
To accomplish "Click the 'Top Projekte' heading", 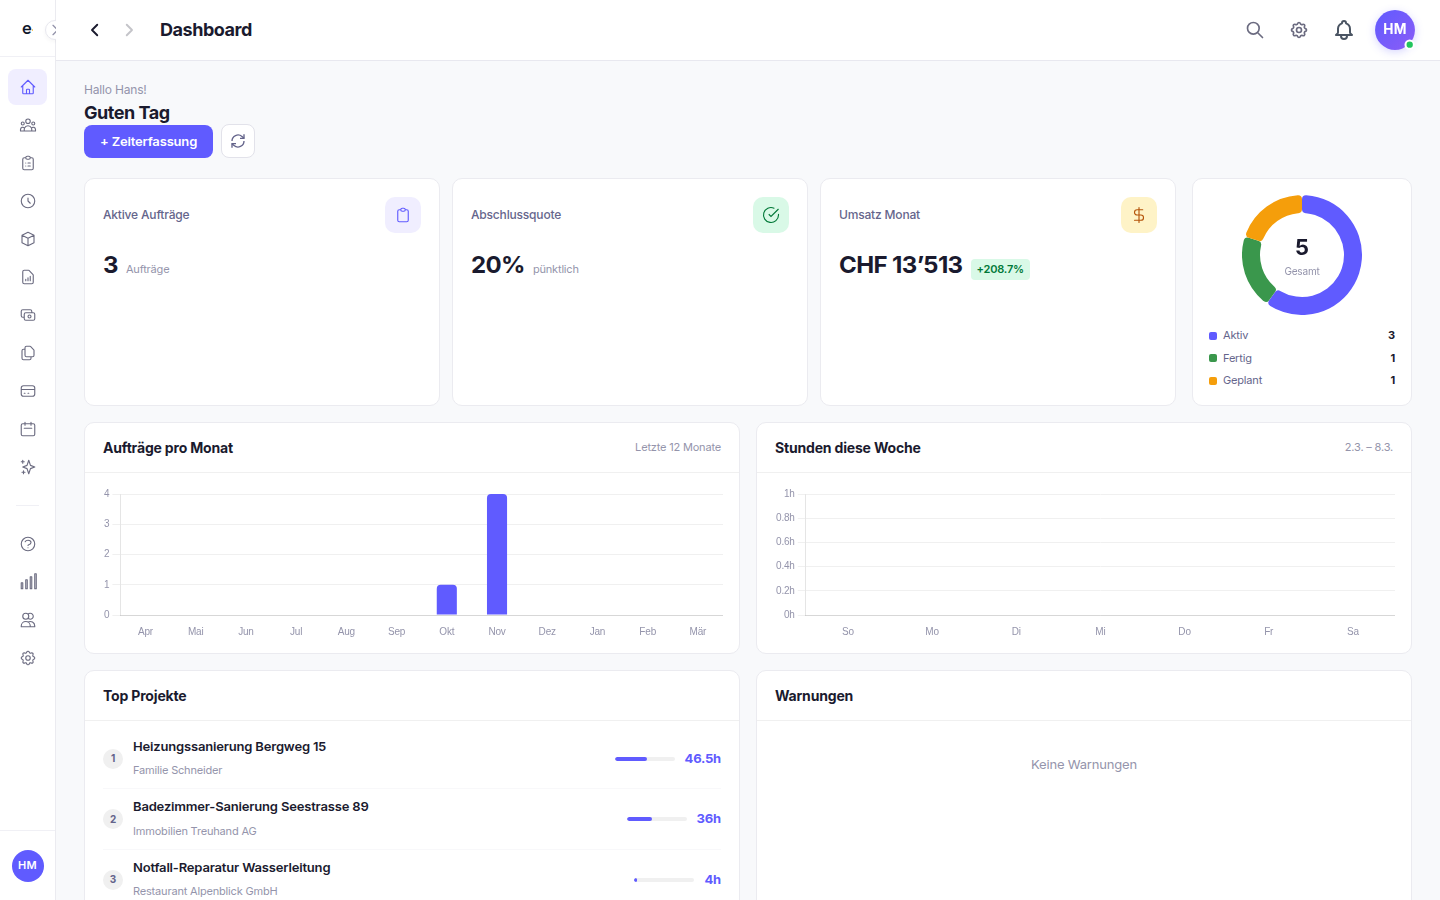I will pos(145,696).
